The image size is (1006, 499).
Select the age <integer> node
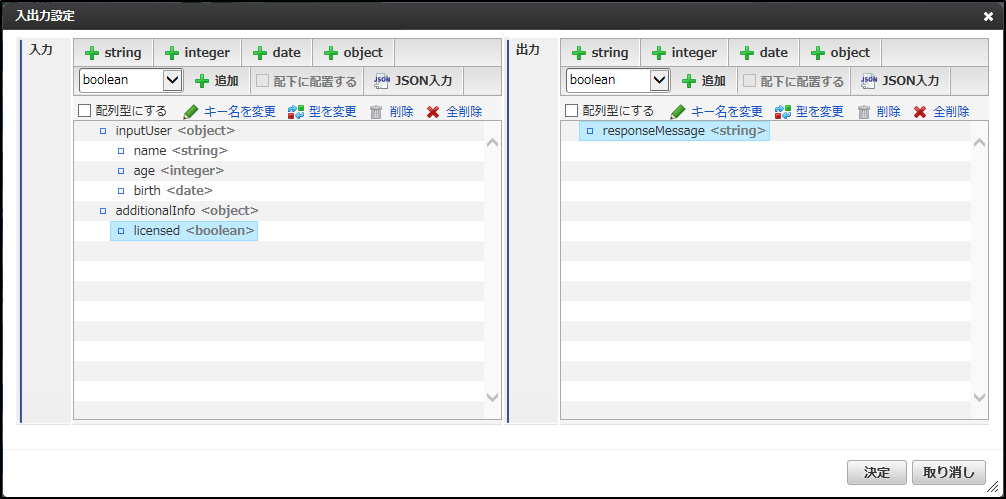170,171
